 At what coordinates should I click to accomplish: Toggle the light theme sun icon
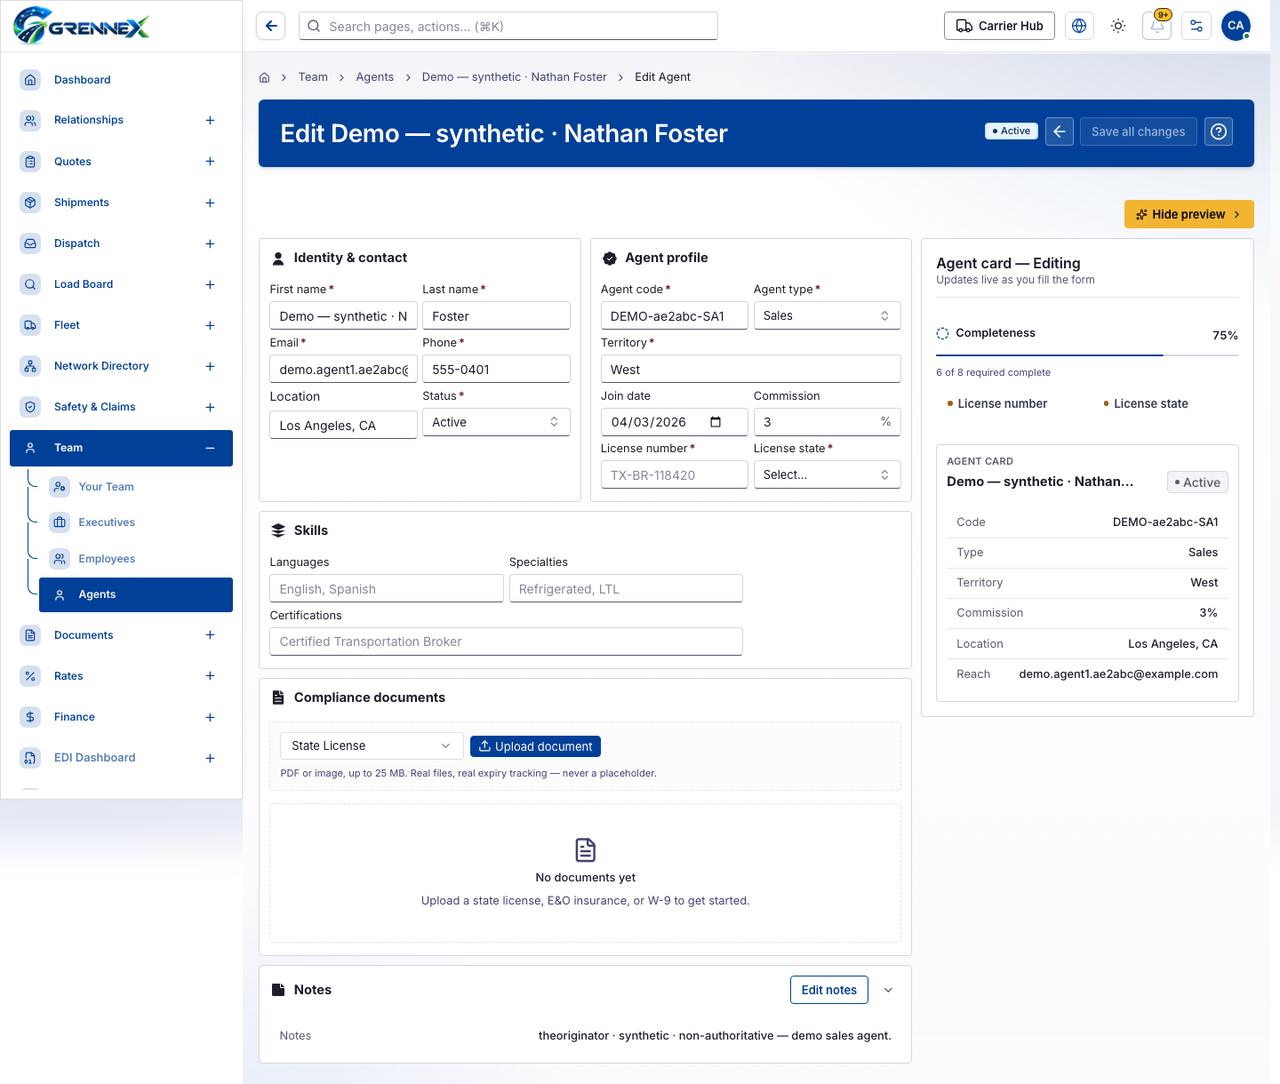pyautogui.click(x=1118, y=26)
